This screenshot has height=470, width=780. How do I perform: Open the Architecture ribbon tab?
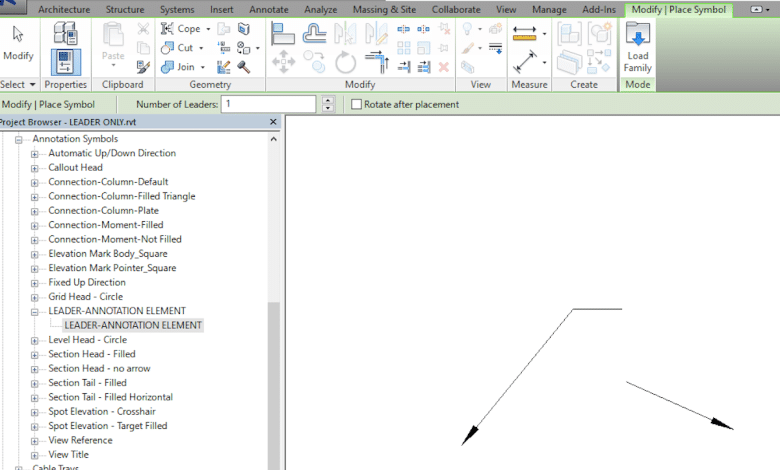(64, 9)
